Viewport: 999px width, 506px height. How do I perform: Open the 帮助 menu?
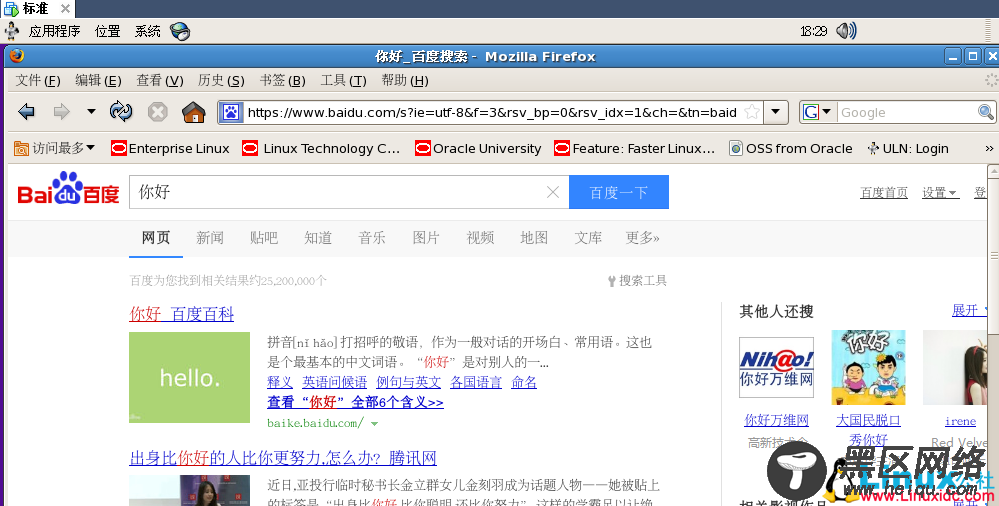click(405, 80)
